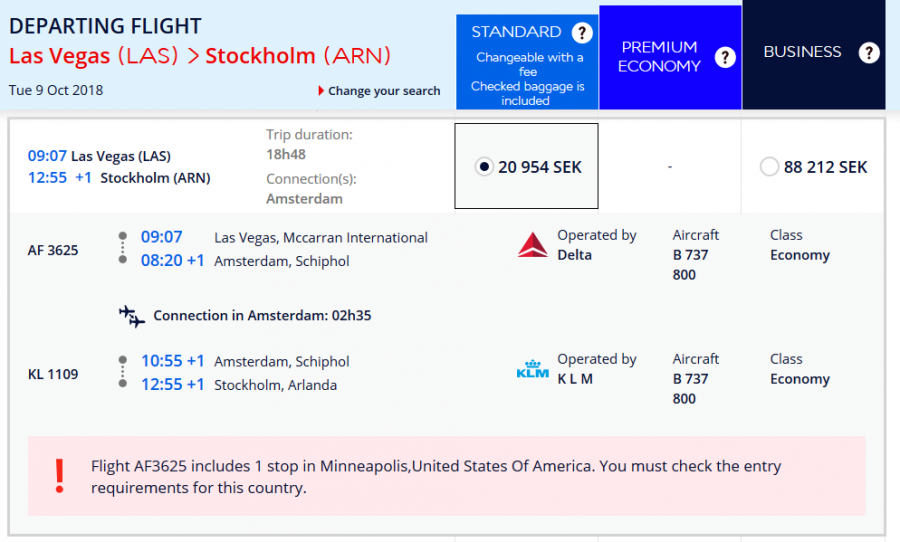This screenshot has width=900, height=542.
Task: Click flight number AF 3625
Action: [x=53, y=250]
